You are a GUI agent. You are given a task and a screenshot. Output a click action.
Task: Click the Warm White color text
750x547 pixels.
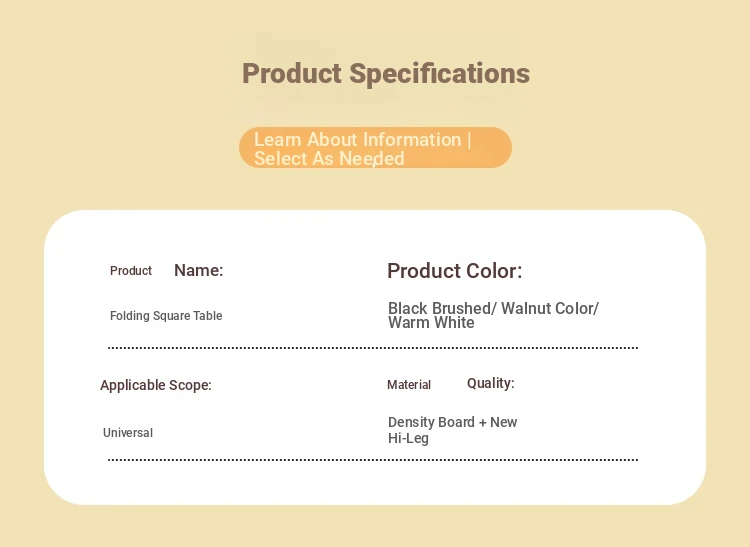[x=431, y=323]
